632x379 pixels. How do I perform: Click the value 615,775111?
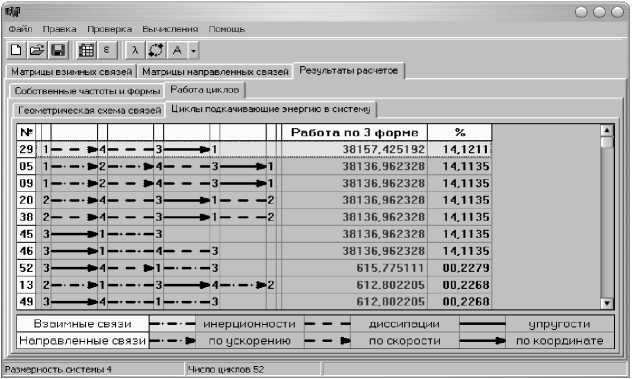[390, 268]
